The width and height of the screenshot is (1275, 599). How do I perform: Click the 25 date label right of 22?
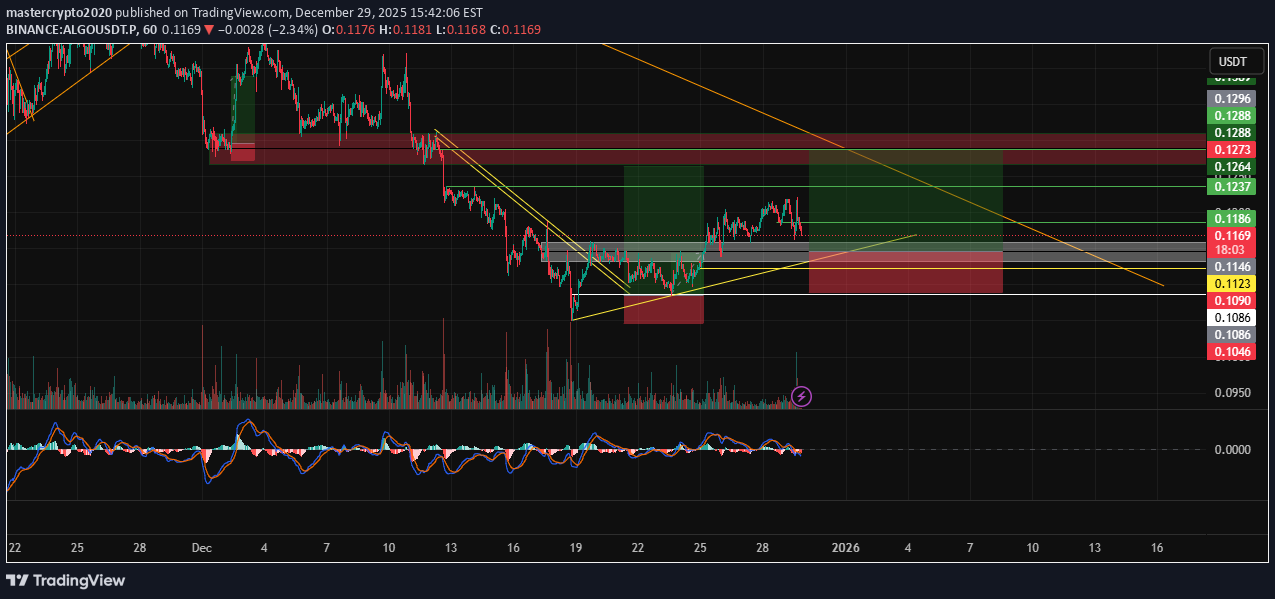point(700,548)
